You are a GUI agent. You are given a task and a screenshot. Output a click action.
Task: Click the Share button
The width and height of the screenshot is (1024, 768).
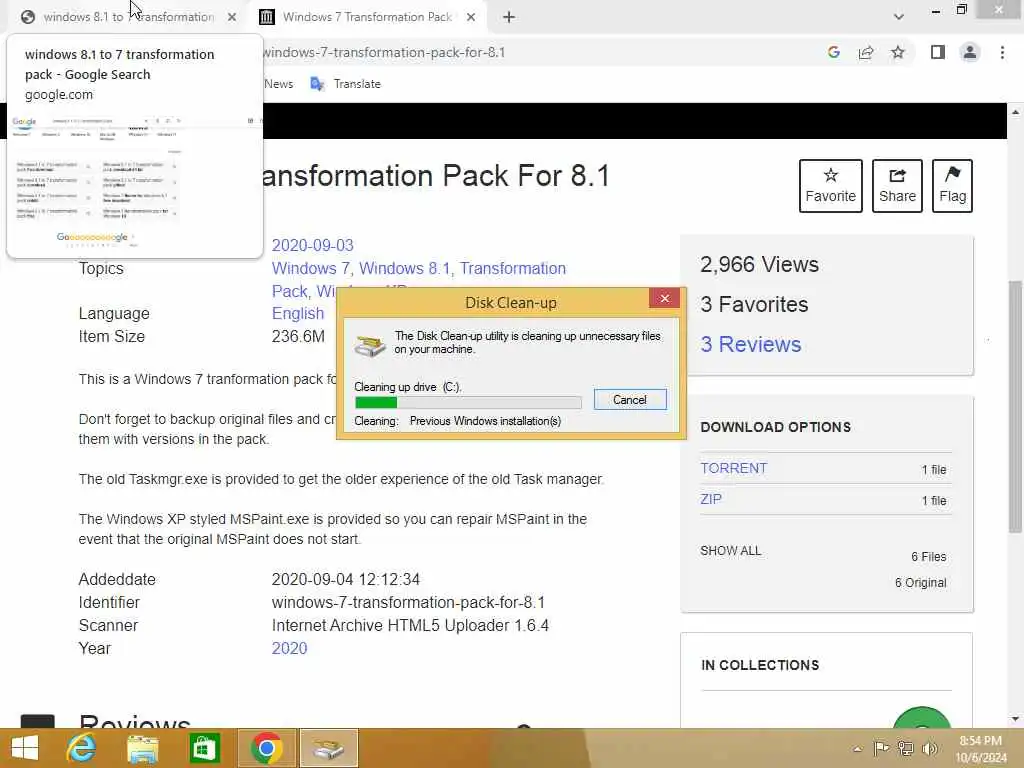click(x=897, y=185)
